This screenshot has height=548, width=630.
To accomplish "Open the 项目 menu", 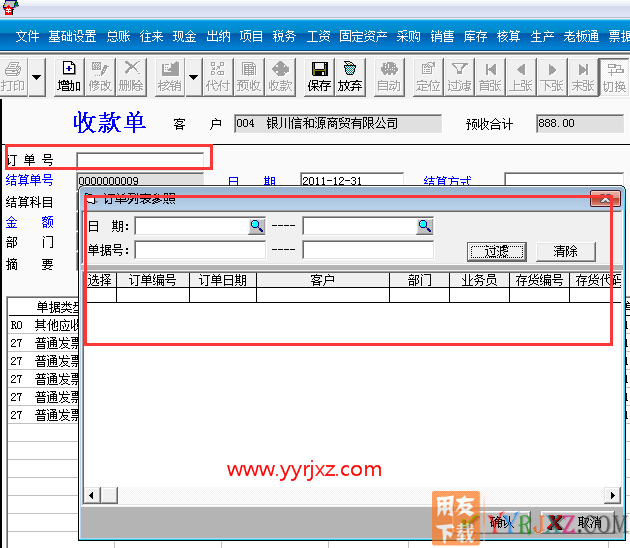I will pyautogui.click(x=251, y=36).
